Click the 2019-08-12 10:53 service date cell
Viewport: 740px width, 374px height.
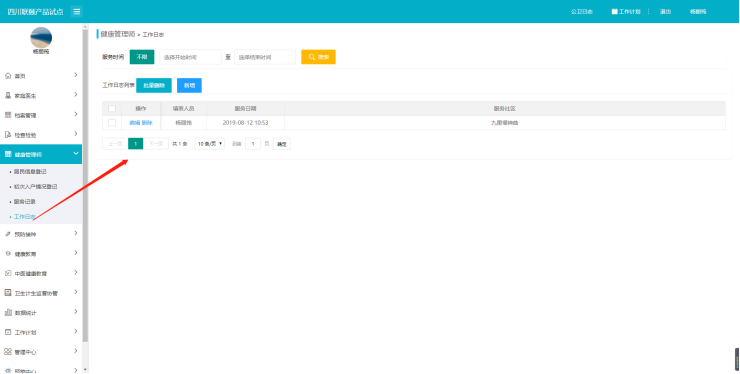(x=245, y=123)
